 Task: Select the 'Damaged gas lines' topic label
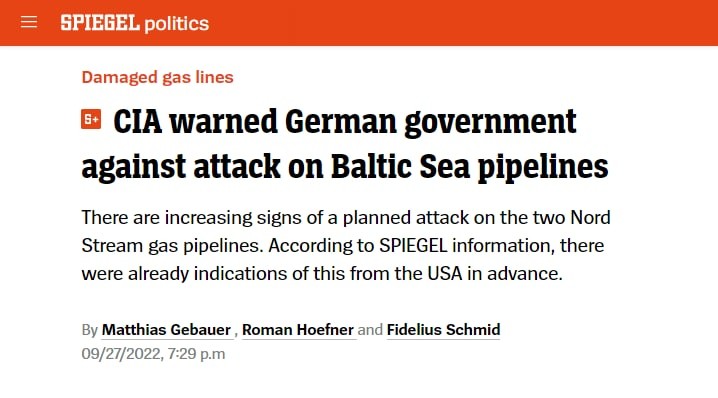click(x=158, y=77)
